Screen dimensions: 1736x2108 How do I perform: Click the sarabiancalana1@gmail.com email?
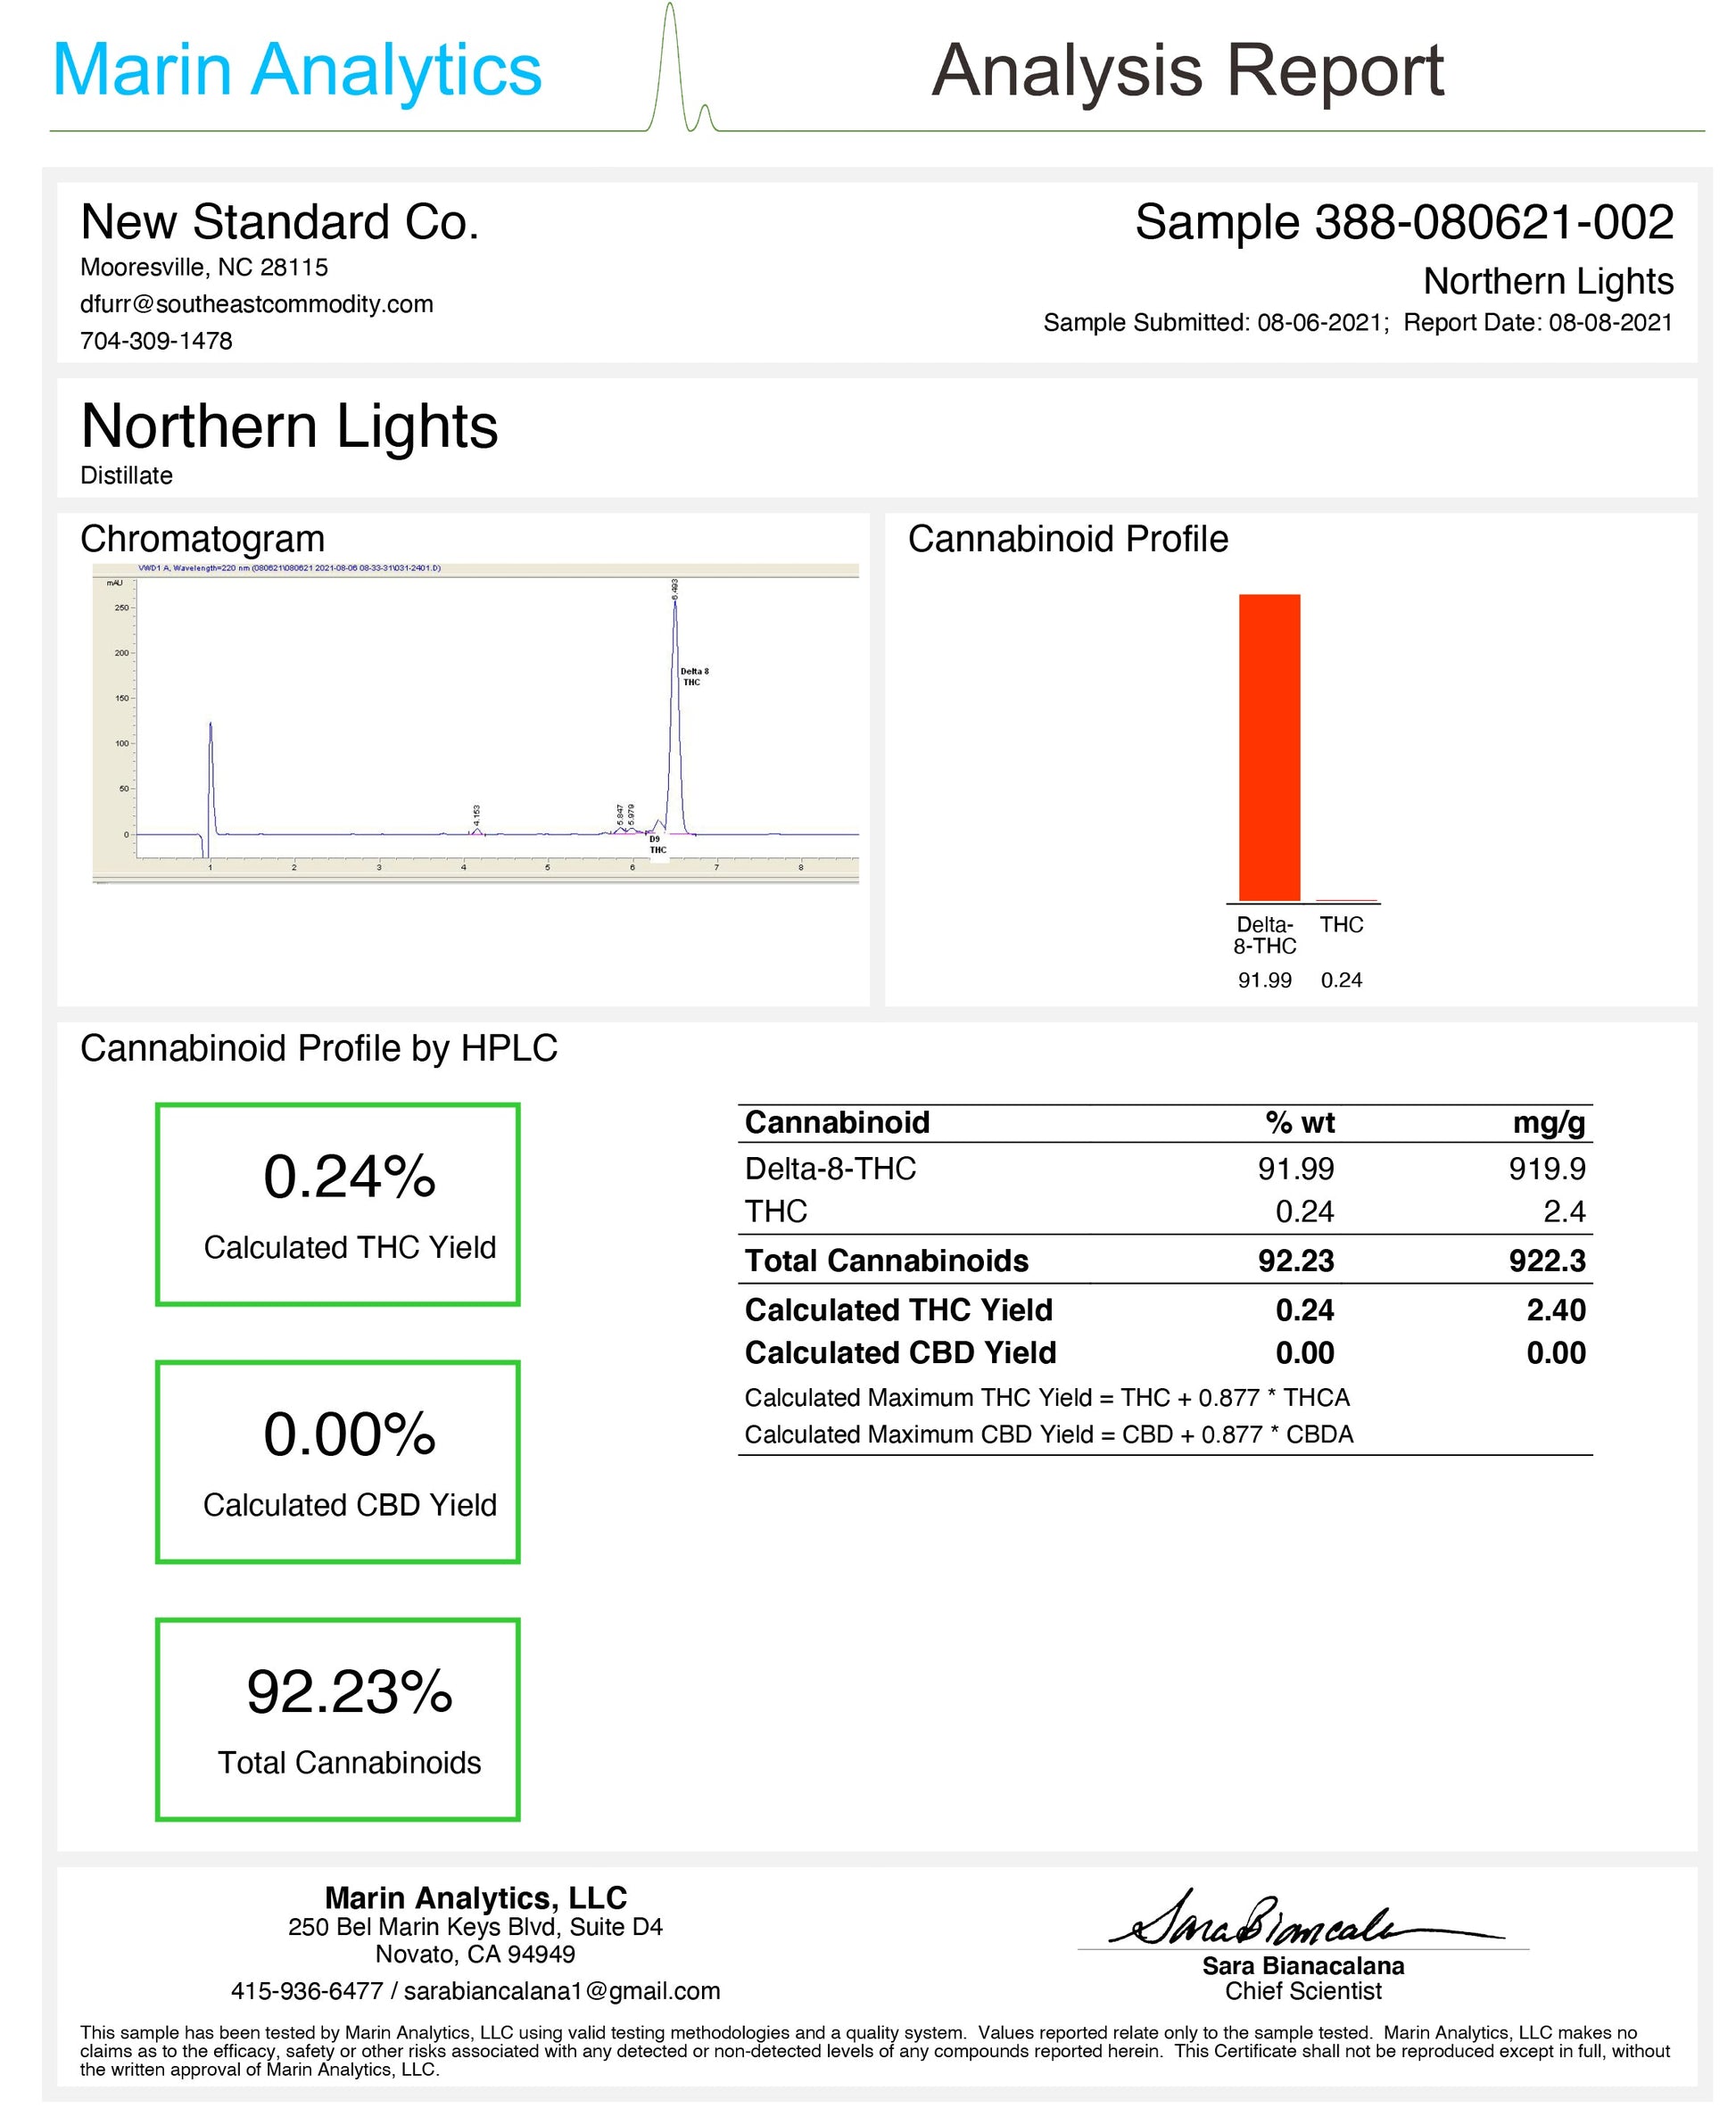point(561,1991)
